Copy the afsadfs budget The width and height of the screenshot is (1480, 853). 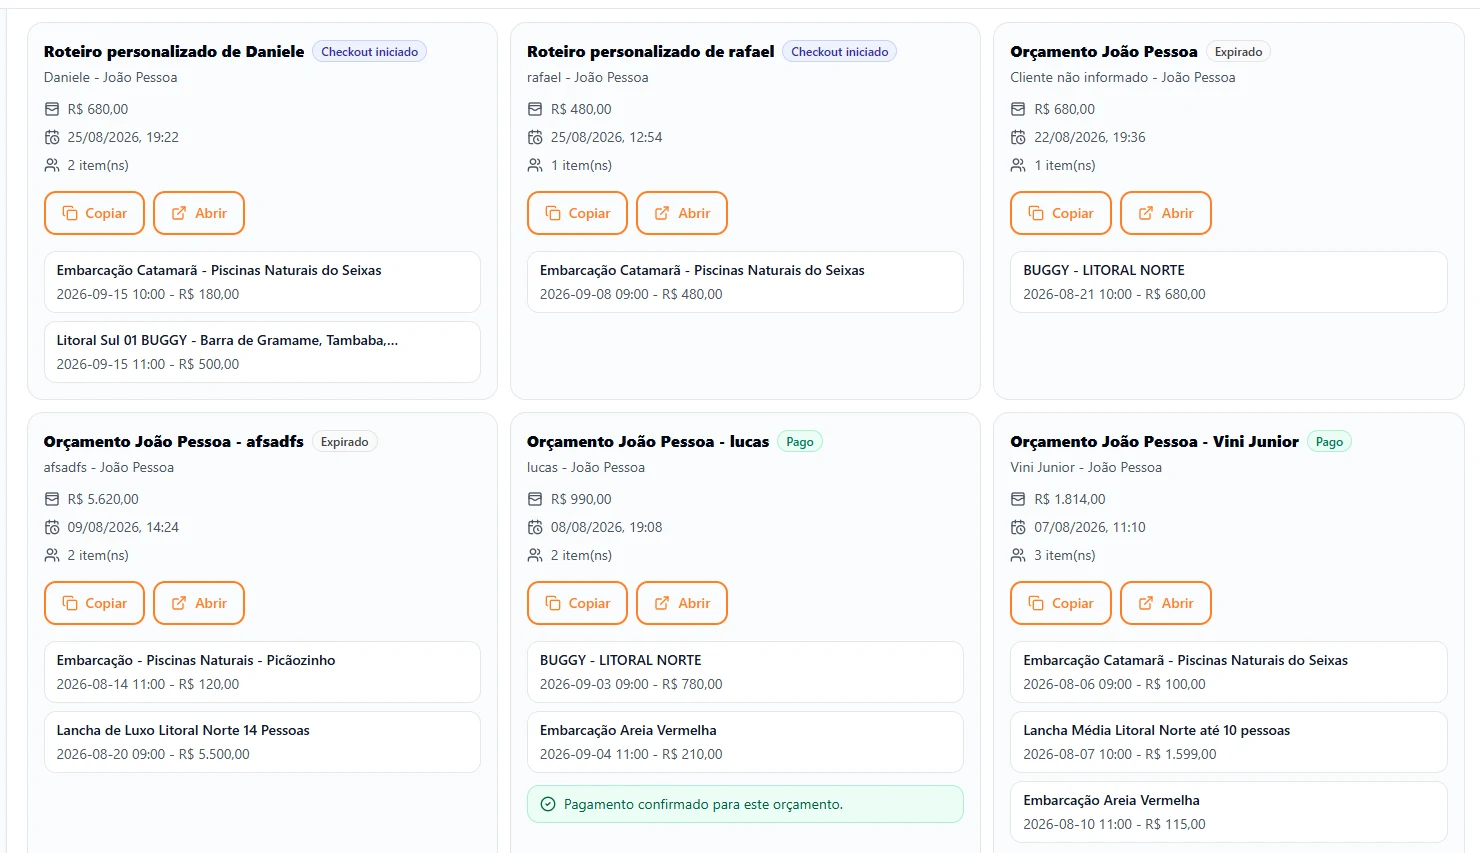coord(94,603)
